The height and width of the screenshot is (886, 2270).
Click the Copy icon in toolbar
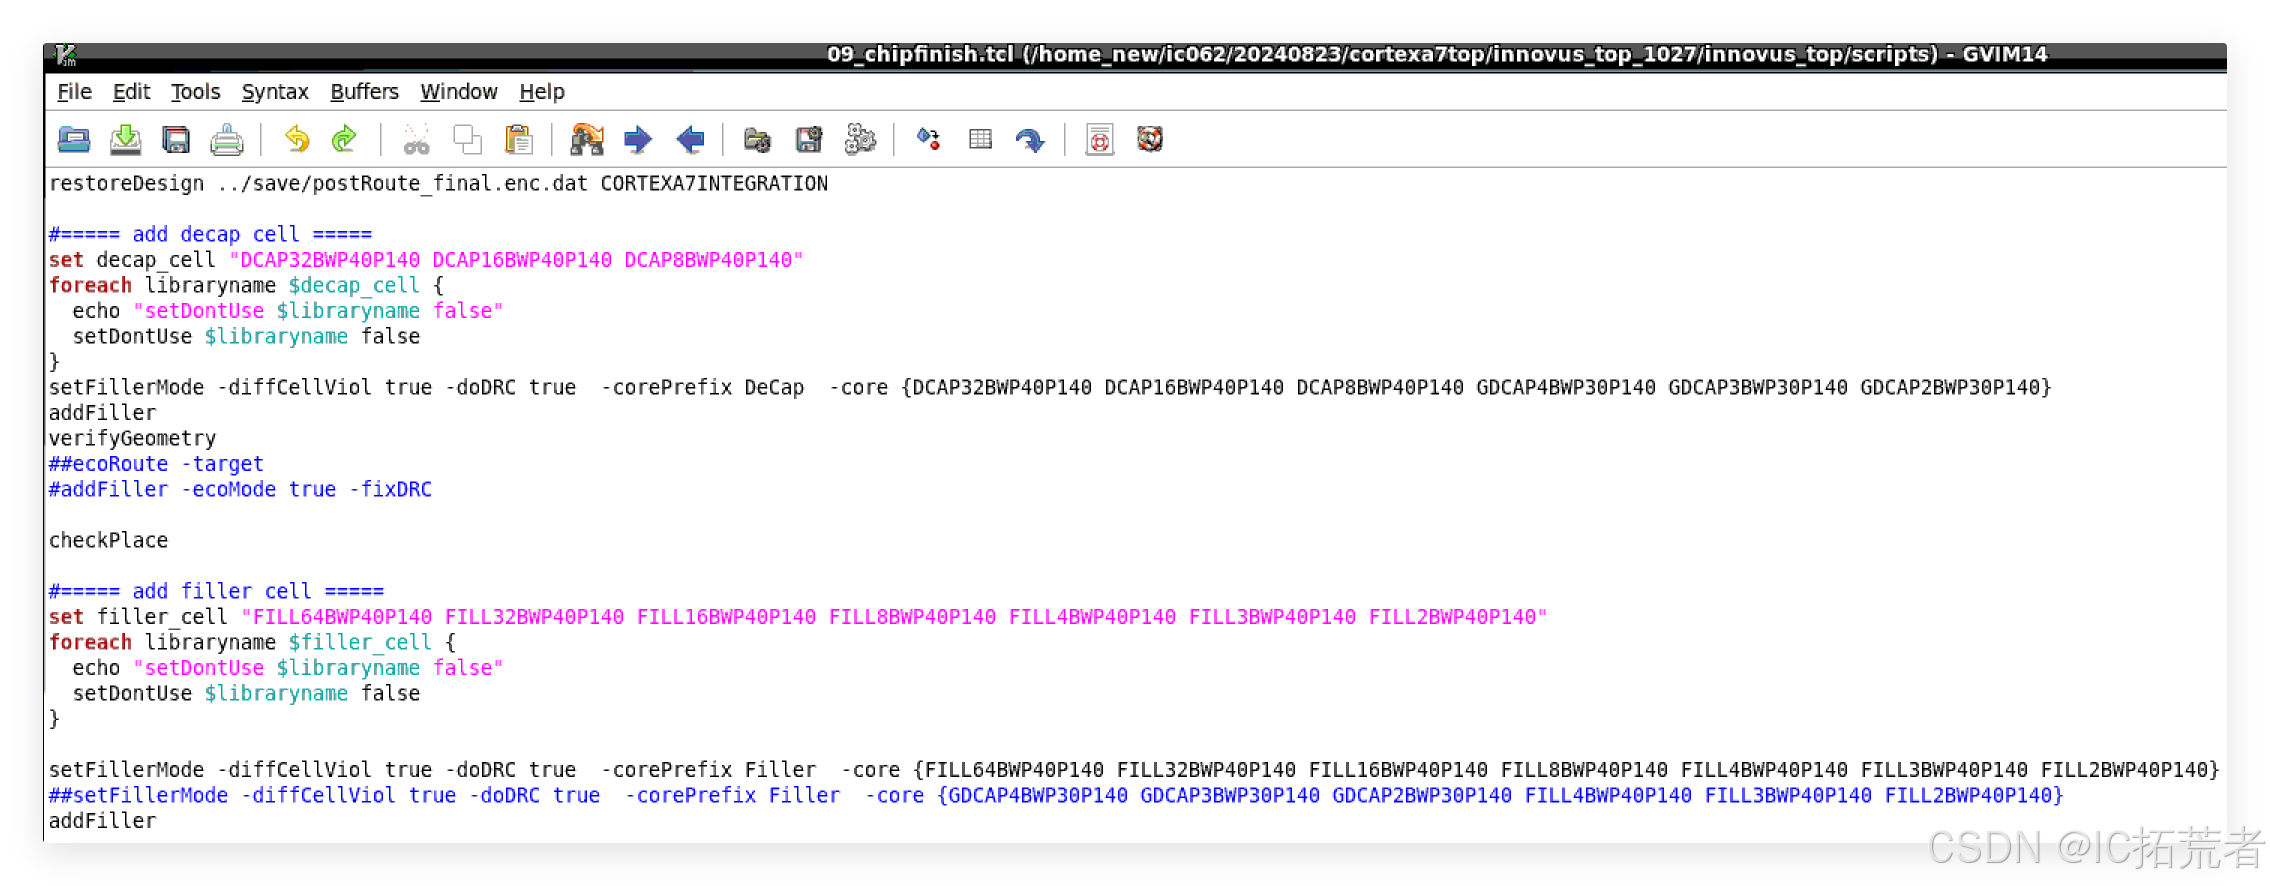pyautogui.click(x=467, y=140)
